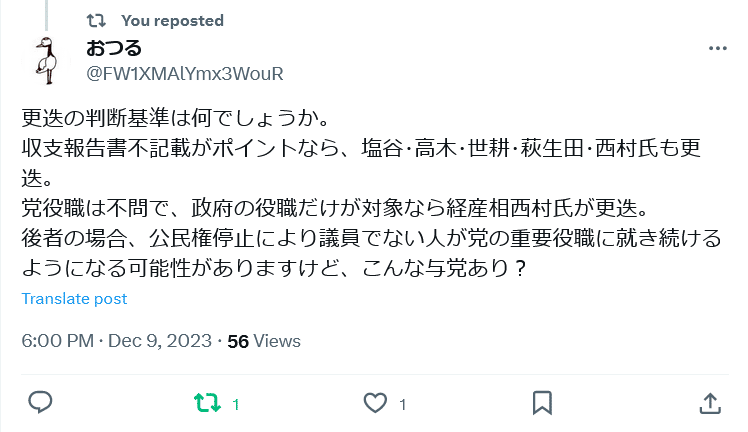The image size is (748, 432).
Task: Open おつる's bird profile avatar
Action: [x=46, y=61]
